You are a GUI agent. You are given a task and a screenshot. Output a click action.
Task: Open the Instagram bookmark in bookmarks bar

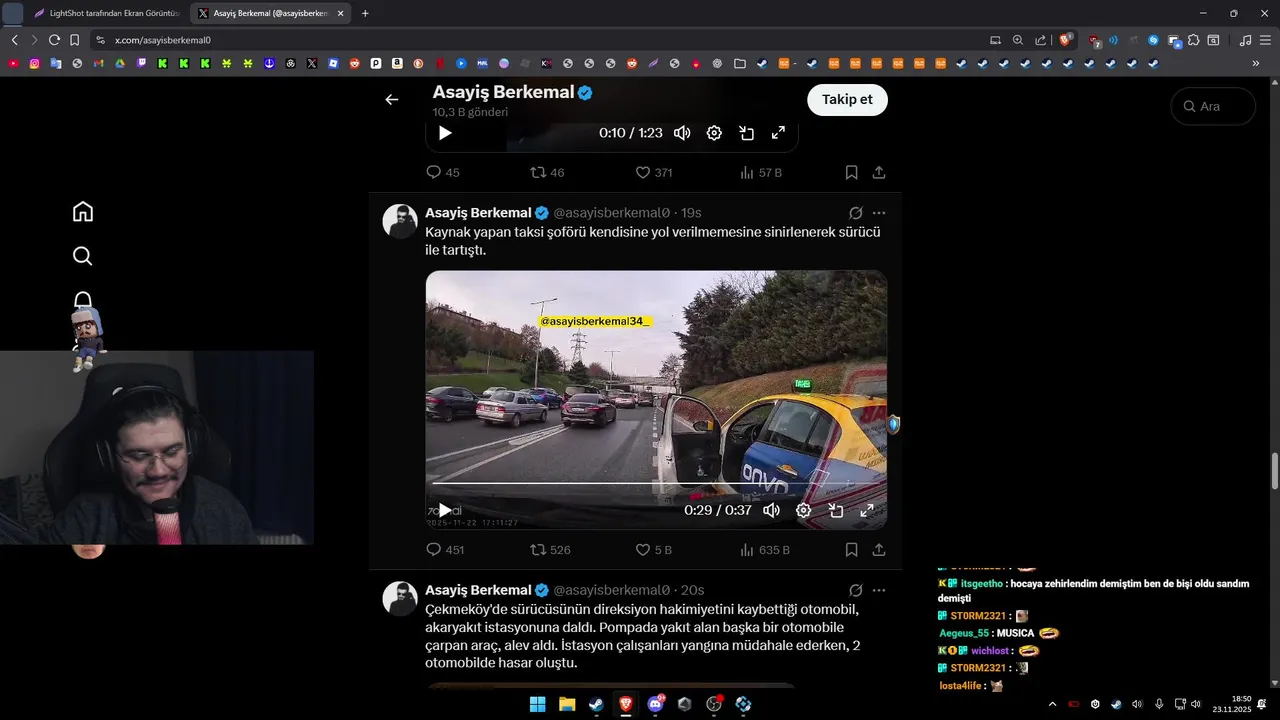tap(34, 63)
